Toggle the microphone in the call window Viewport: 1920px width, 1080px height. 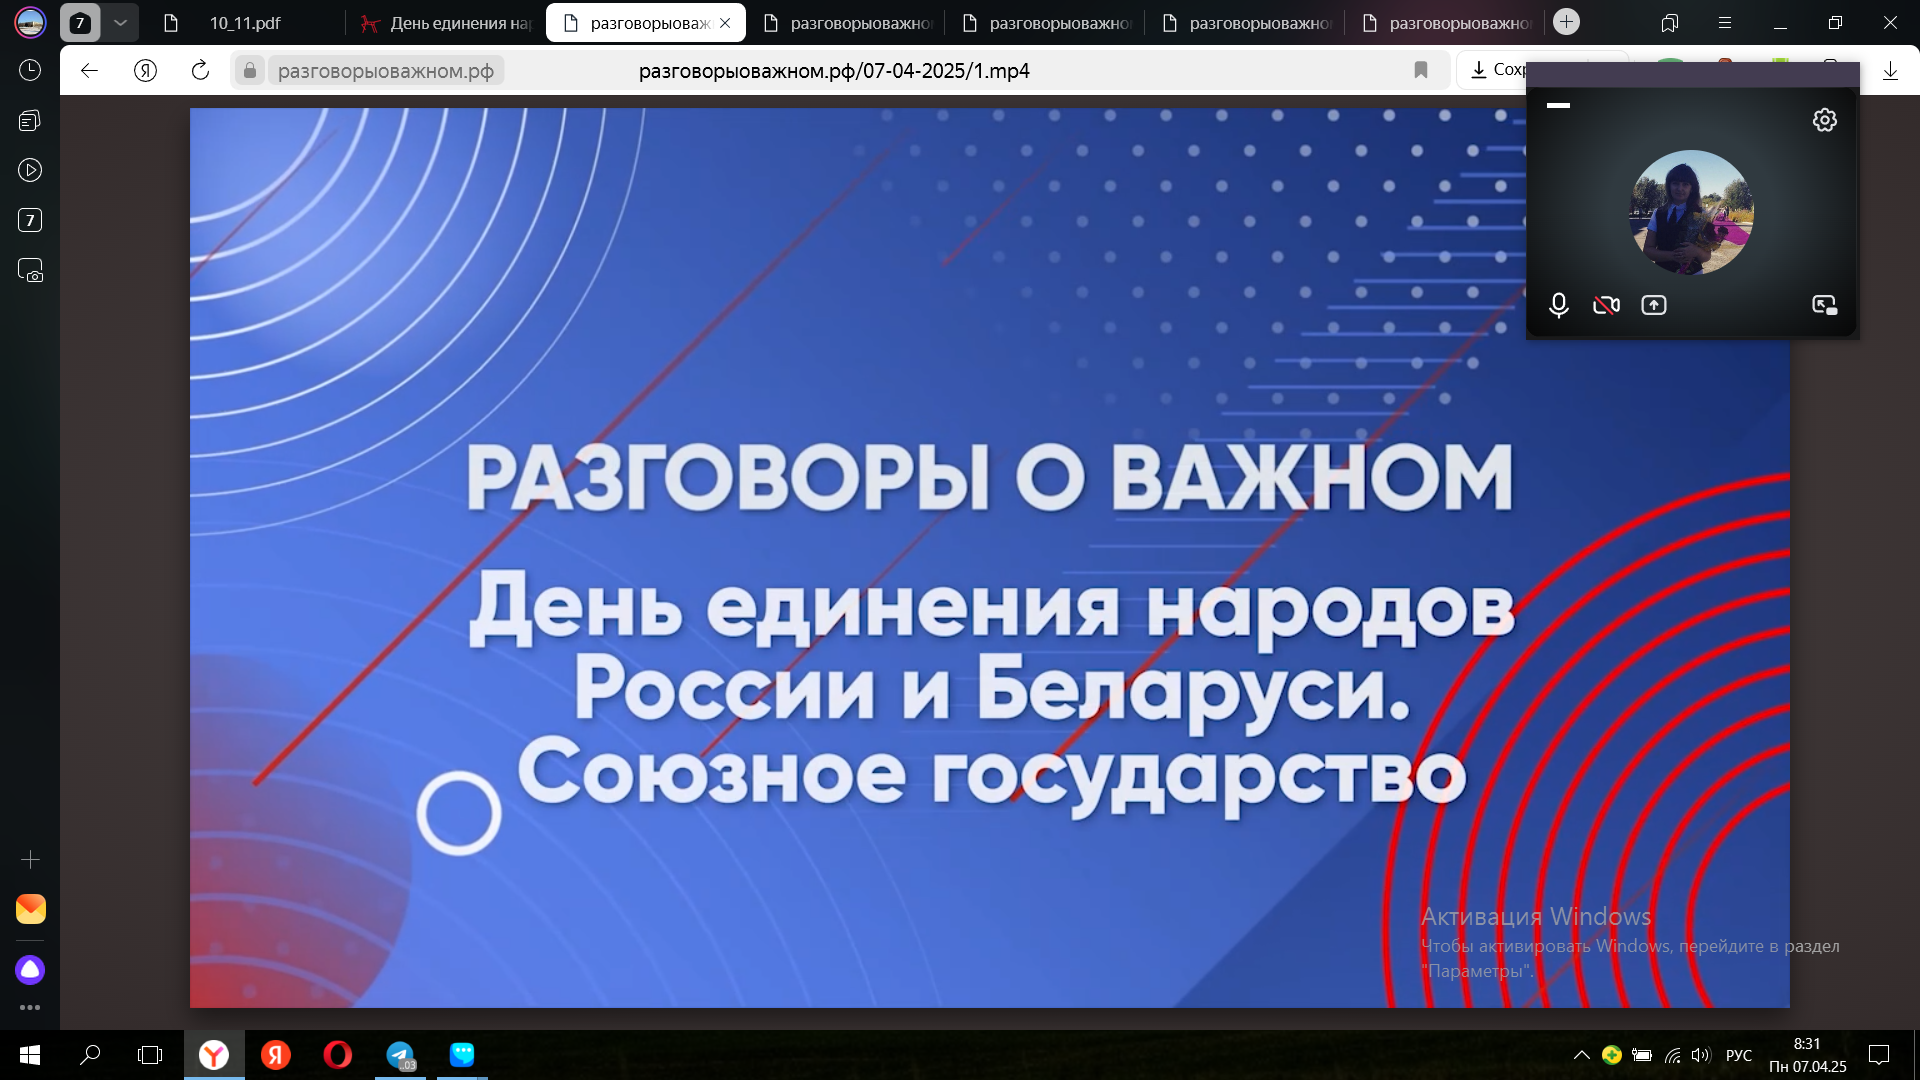pos(1558,305)
